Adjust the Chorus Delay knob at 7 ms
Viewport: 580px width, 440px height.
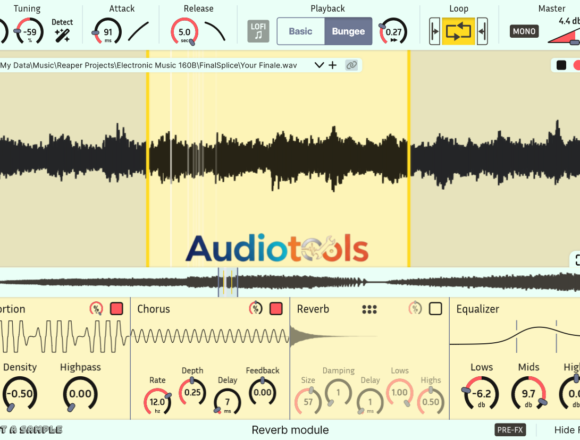point(227,402)
